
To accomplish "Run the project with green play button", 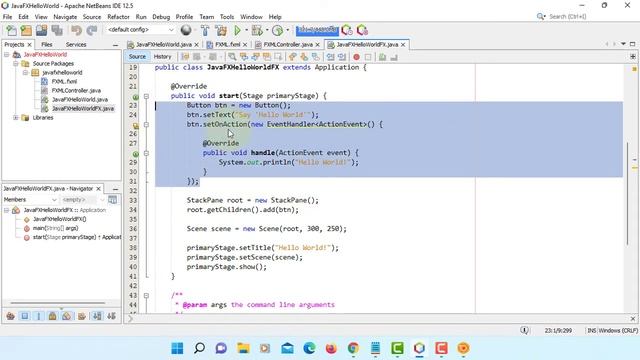I will 237,30.
